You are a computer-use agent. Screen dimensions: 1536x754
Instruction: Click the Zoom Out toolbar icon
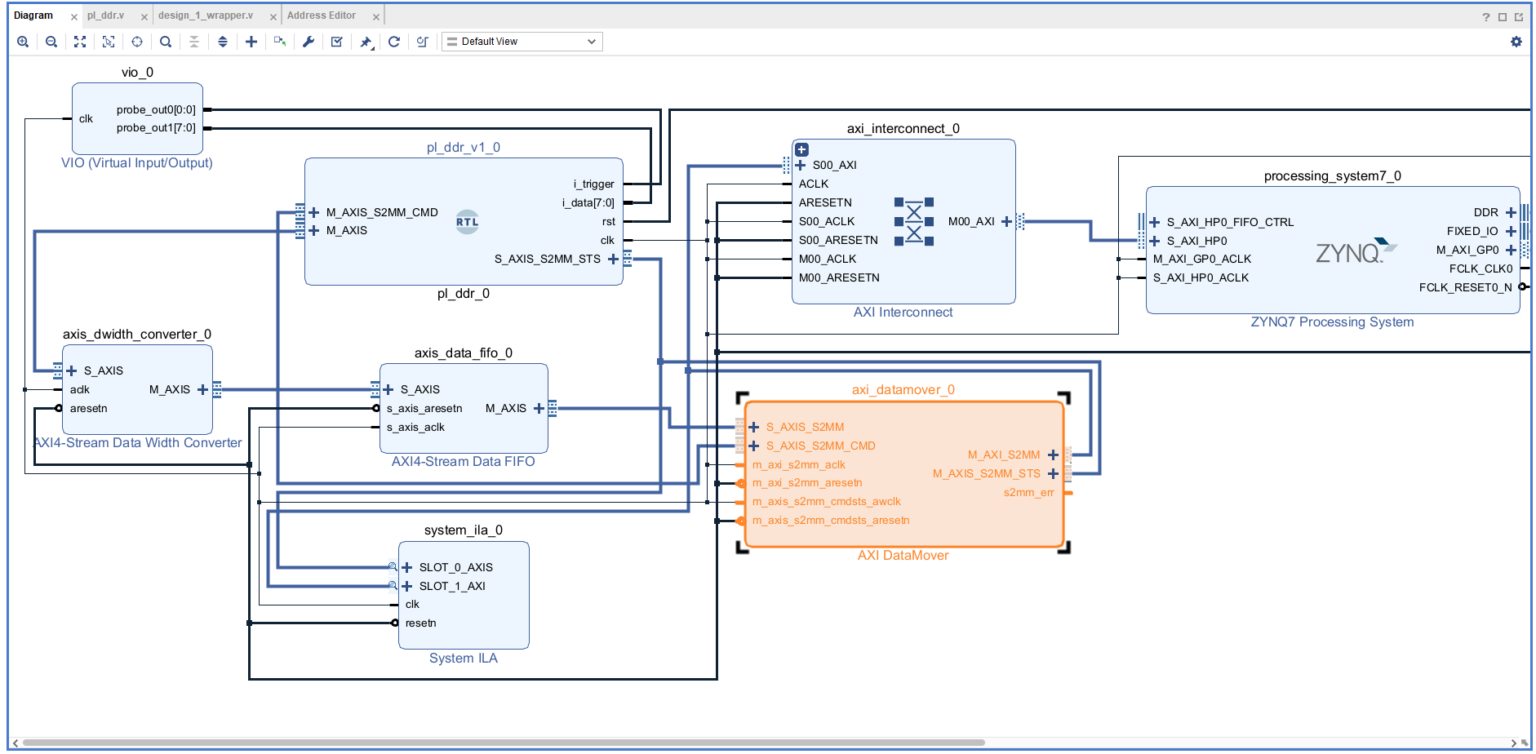point(51,42)
